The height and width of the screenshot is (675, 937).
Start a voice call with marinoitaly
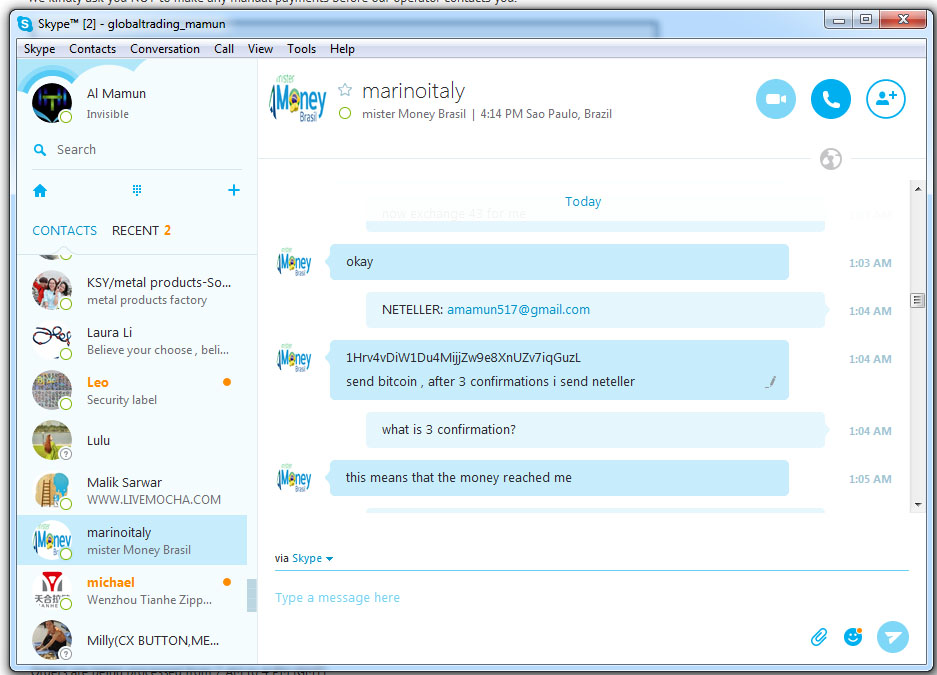pyautogui.click(x=831, y=99)
